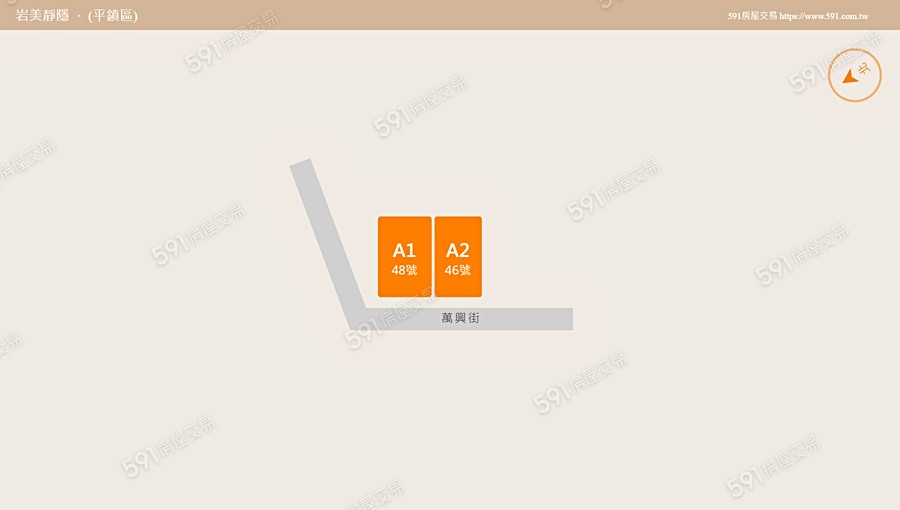The width and height of the screenshot is (900, 510).
Task: Click the 萬興街 street name label
Action: 460,318
